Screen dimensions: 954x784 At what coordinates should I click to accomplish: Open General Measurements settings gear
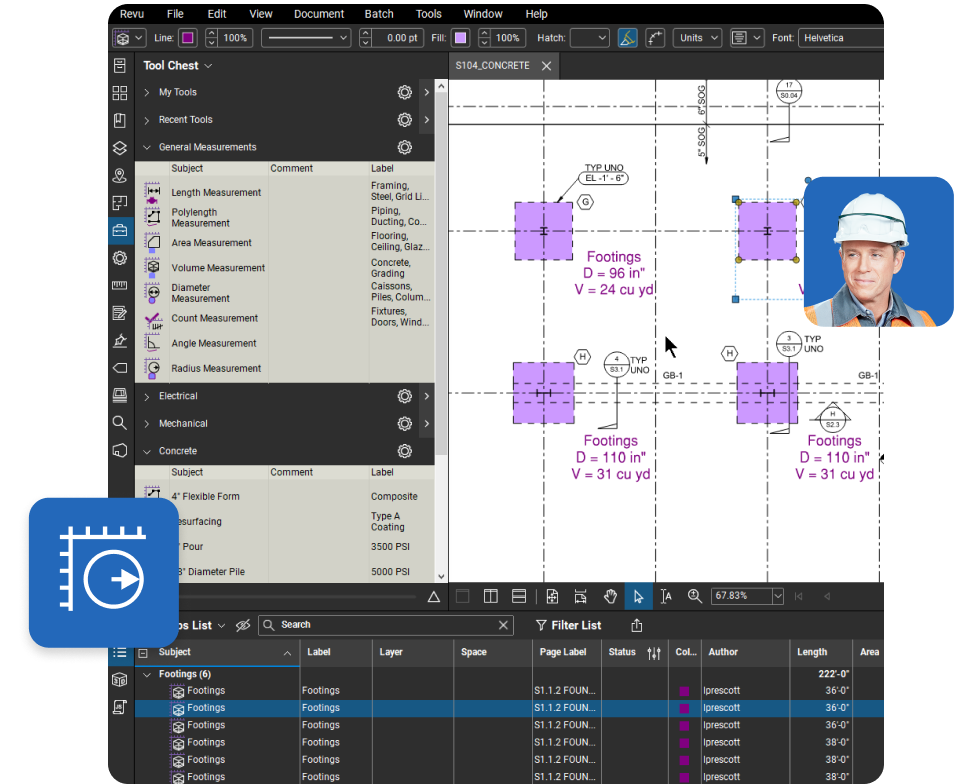pos(404,147)
